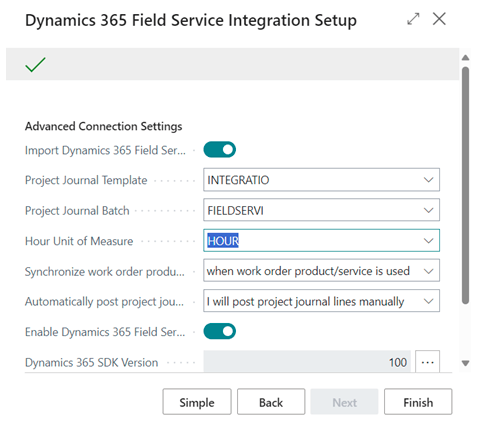
Task: Click the Hour Unit of Measure label
Action: pyautogui.click(x=79, y=241)
